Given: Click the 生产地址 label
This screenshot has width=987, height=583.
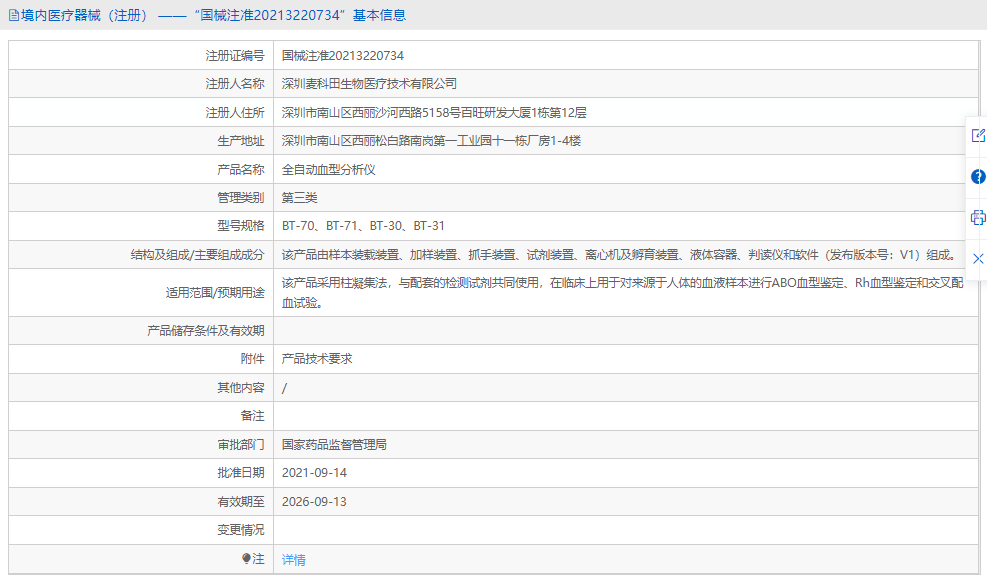Looking at the screenshot, I should coord(241,141).
